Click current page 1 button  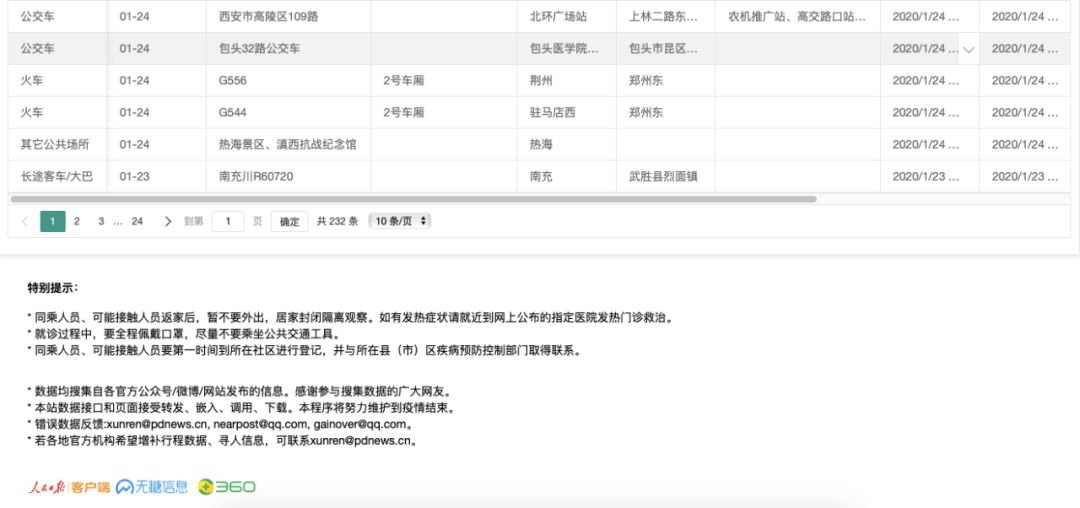click(x=53, y=221)
